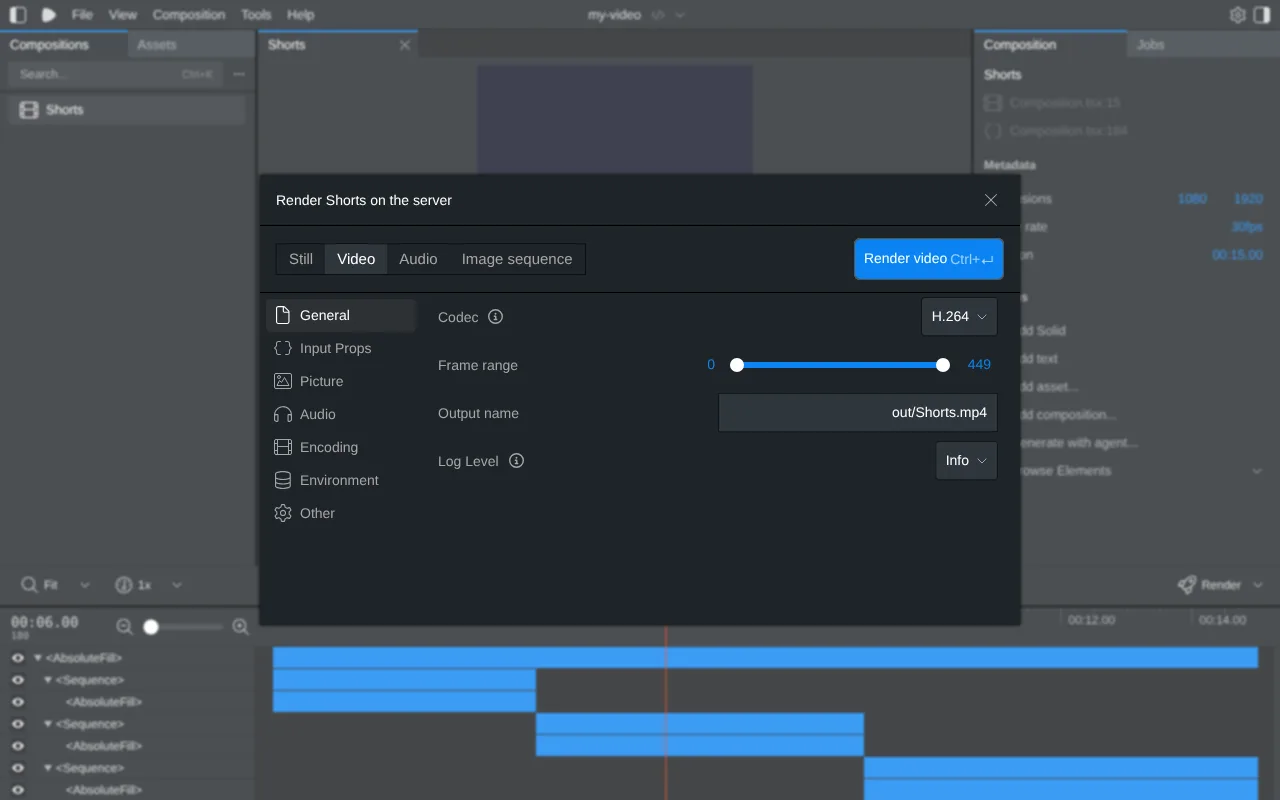This screenshot has height=800, width=1280.
Task: Switch to the Image sequence tab
Action: coord(517,259)
